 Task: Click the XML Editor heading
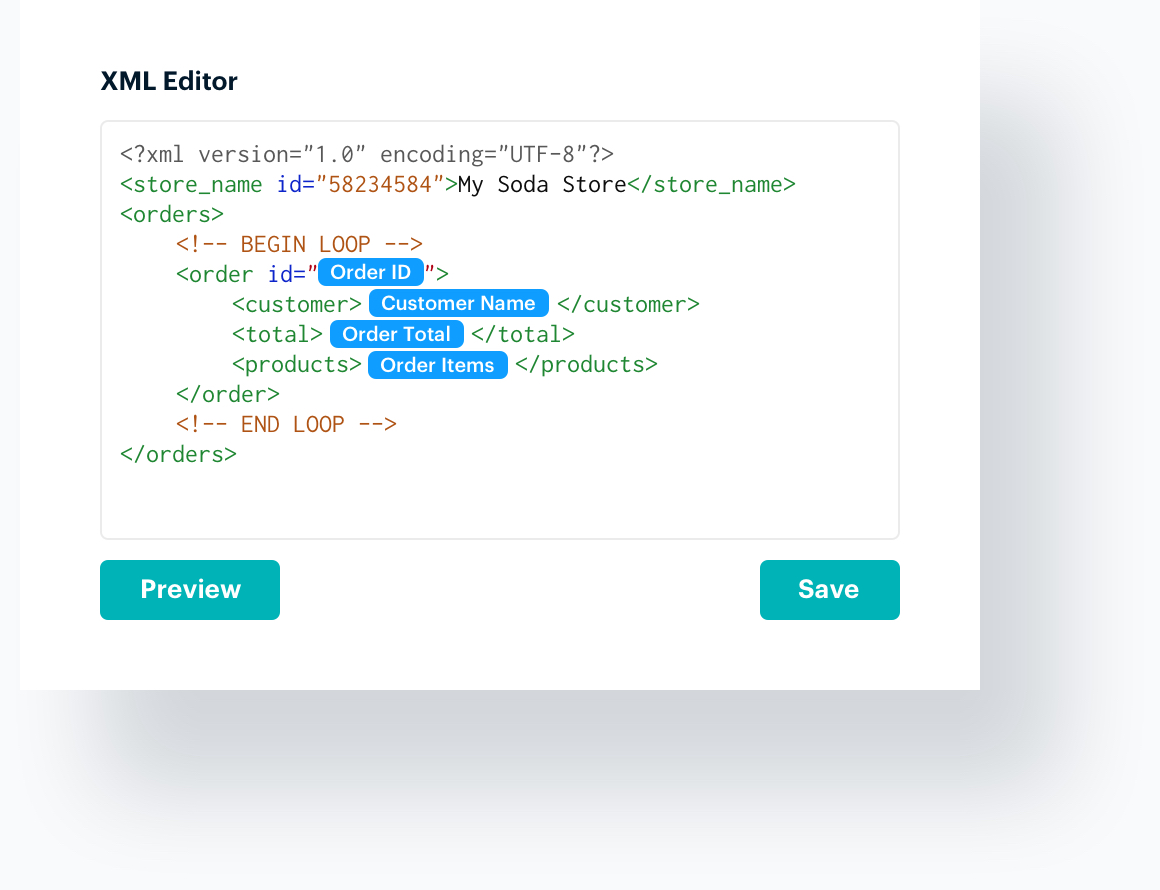pyautogui.click(x=168, y=81)
